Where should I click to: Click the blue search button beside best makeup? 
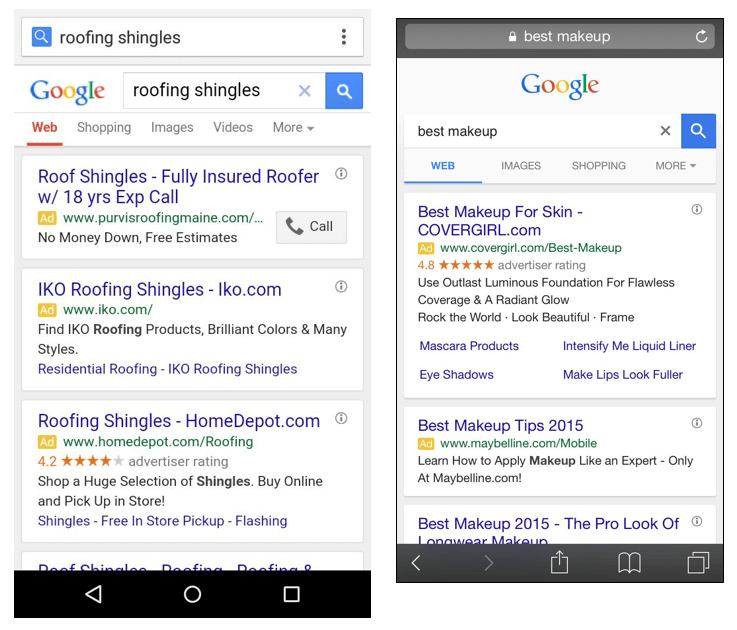coord(698,131)
